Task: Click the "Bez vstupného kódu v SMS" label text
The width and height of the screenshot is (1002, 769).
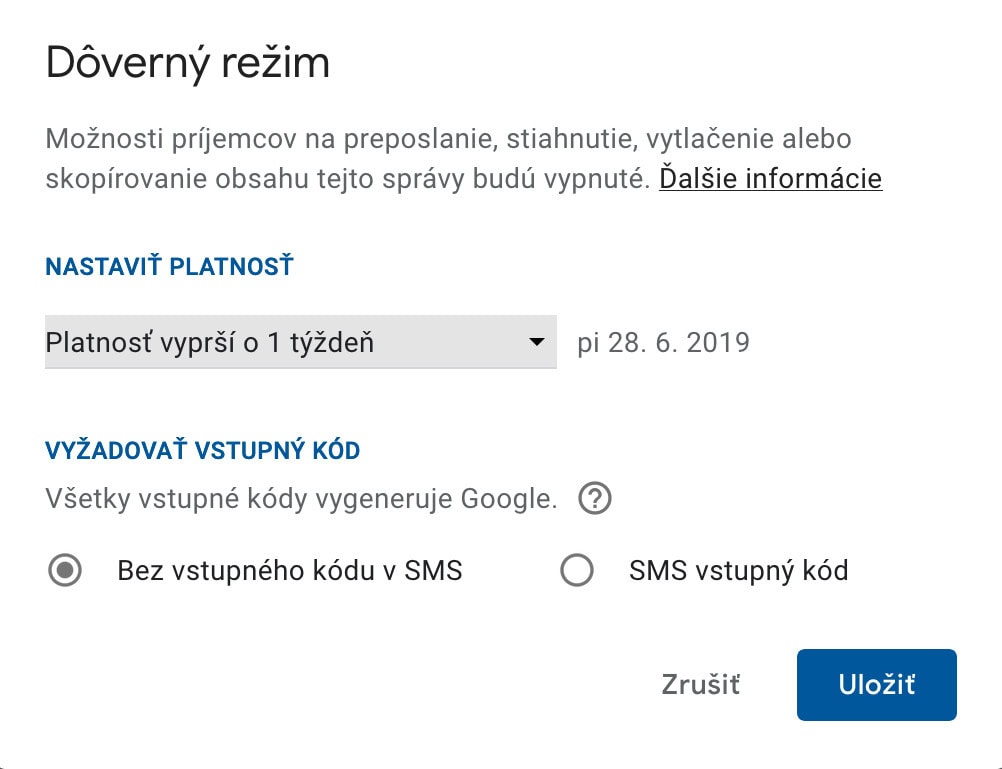Action: [289, 571]
